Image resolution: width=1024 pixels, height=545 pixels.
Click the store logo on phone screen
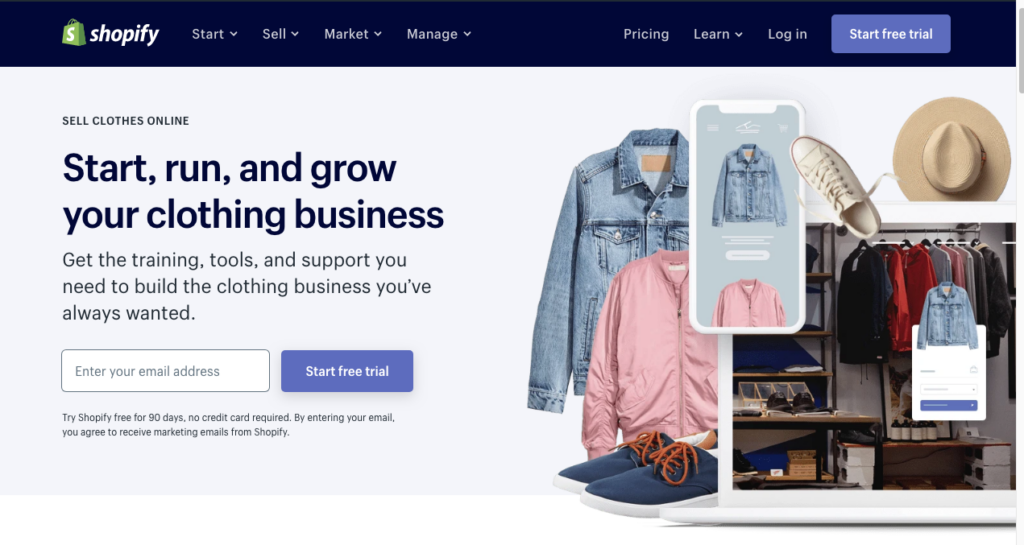748,127
